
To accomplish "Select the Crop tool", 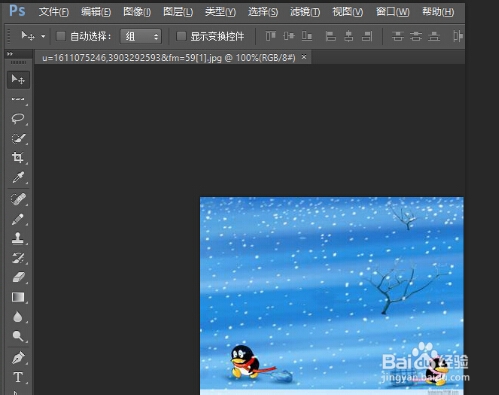I will coord(18,157).
